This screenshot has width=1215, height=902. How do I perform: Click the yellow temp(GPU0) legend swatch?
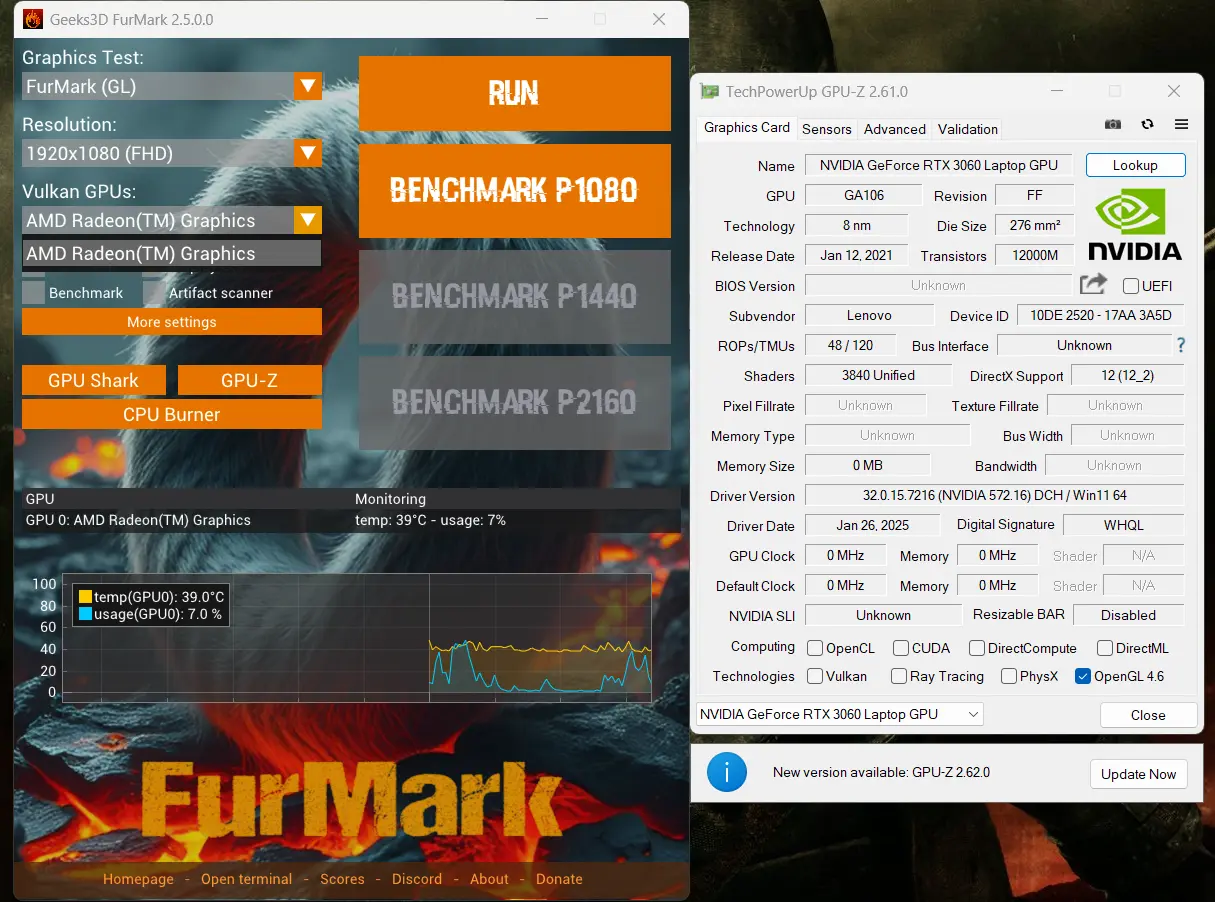point(85,597)
